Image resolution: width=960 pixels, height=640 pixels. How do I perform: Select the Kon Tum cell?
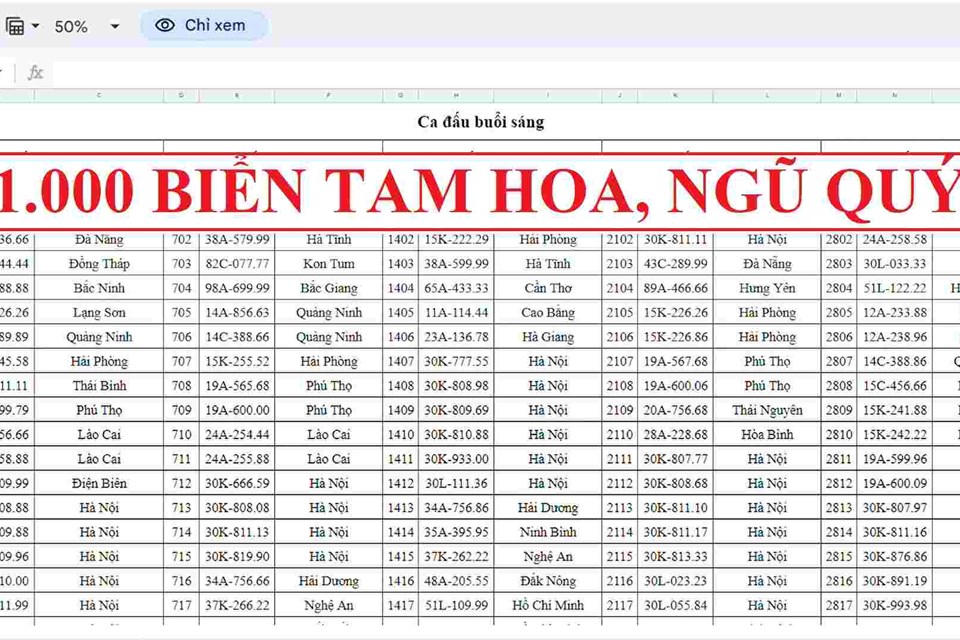tap(328, 264)
